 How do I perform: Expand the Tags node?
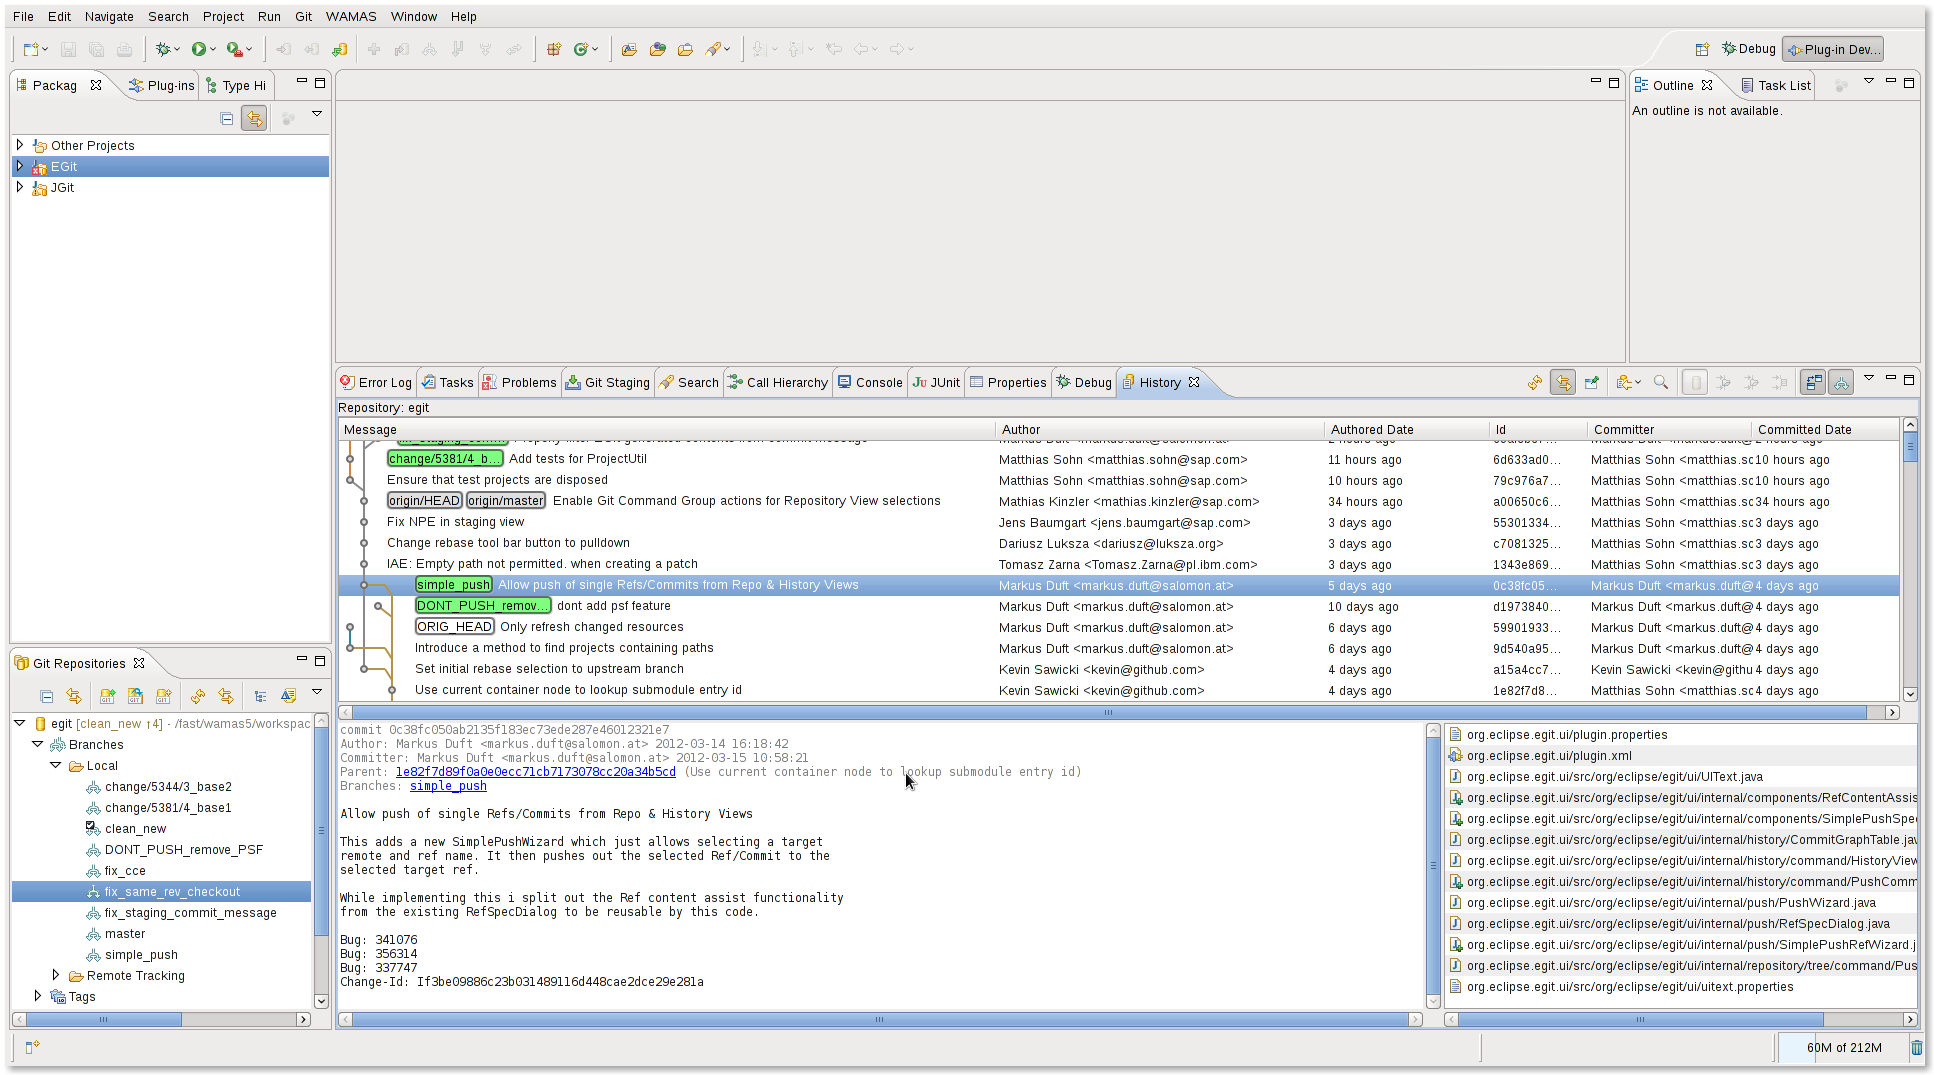[38, 996]
